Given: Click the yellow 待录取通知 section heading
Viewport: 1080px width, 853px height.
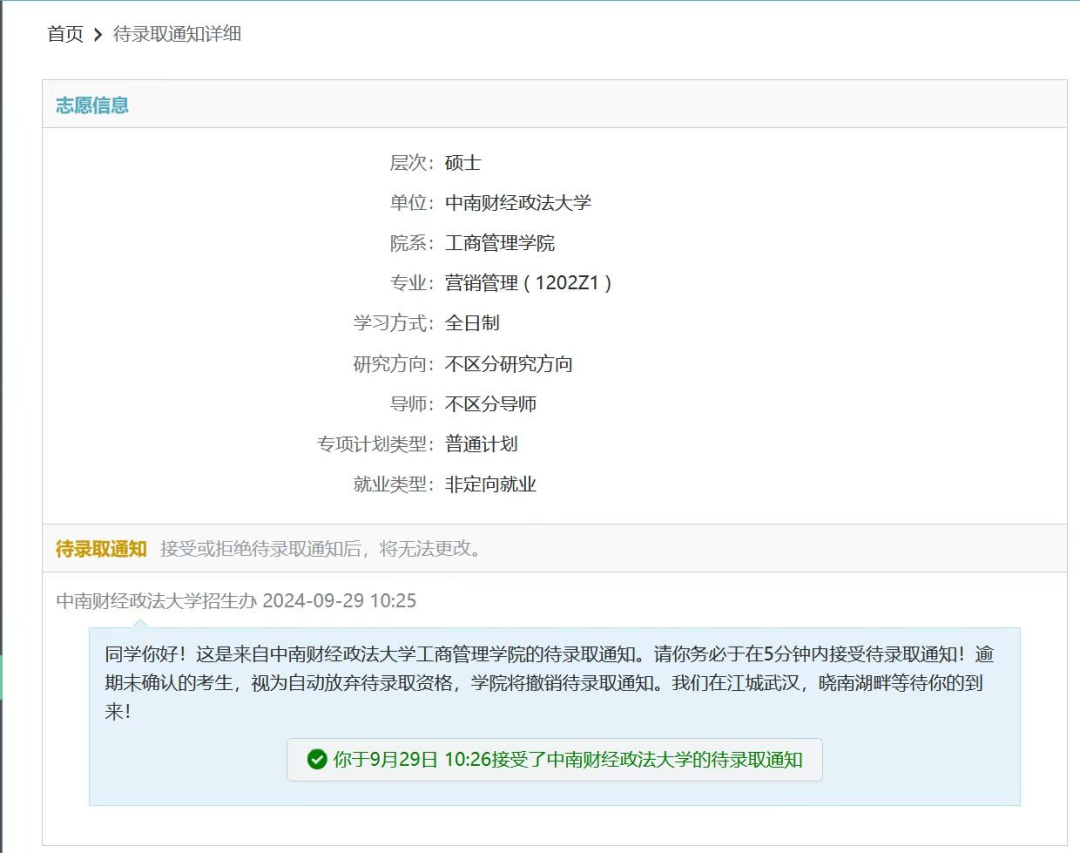Looking at the screenshot, I should pos(101,548).
